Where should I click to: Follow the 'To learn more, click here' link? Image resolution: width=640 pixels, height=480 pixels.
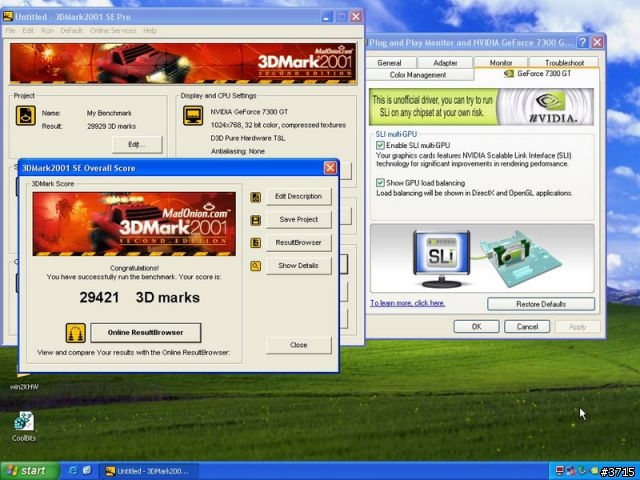(x=407, y=303)
